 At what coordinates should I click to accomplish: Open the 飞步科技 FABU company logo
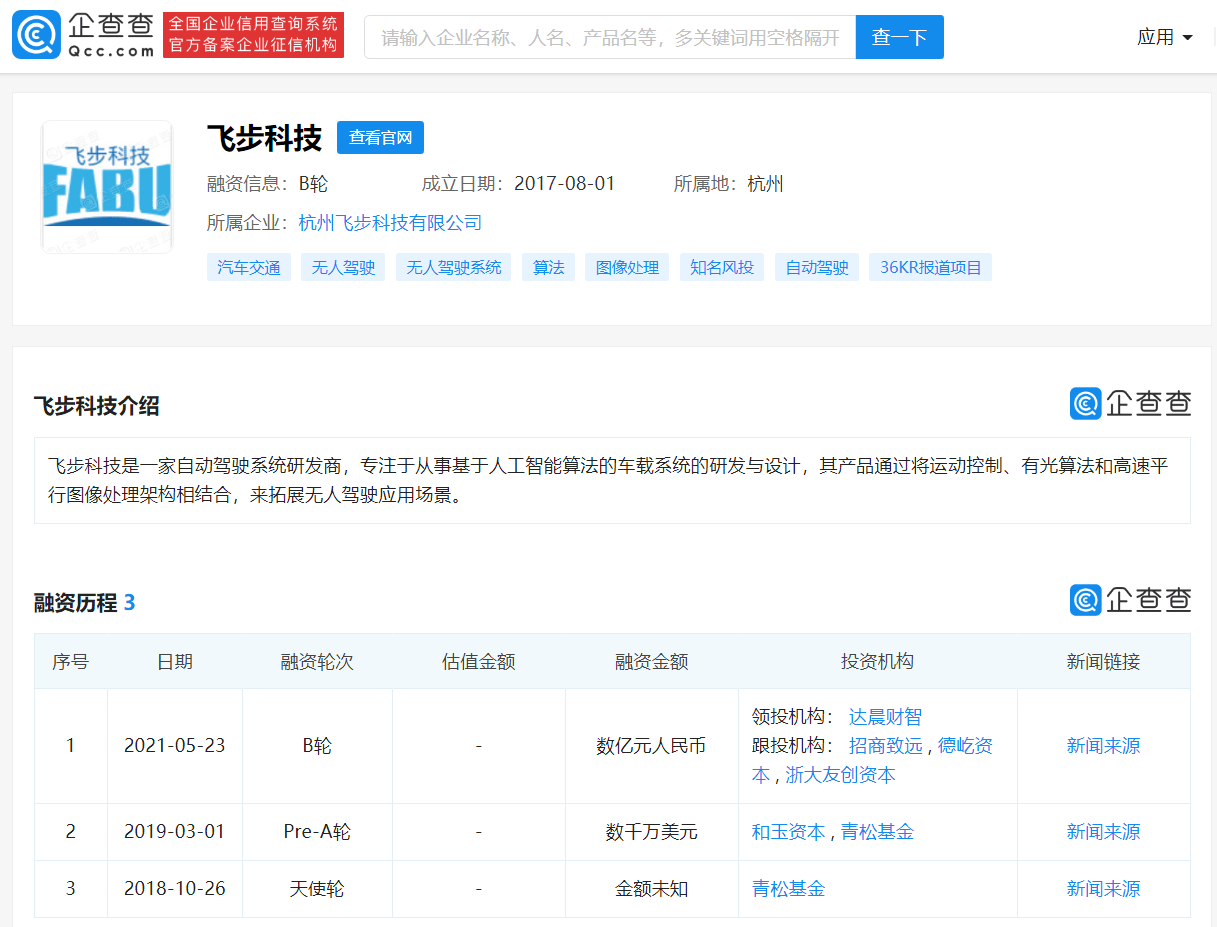[x=107, y=187]
